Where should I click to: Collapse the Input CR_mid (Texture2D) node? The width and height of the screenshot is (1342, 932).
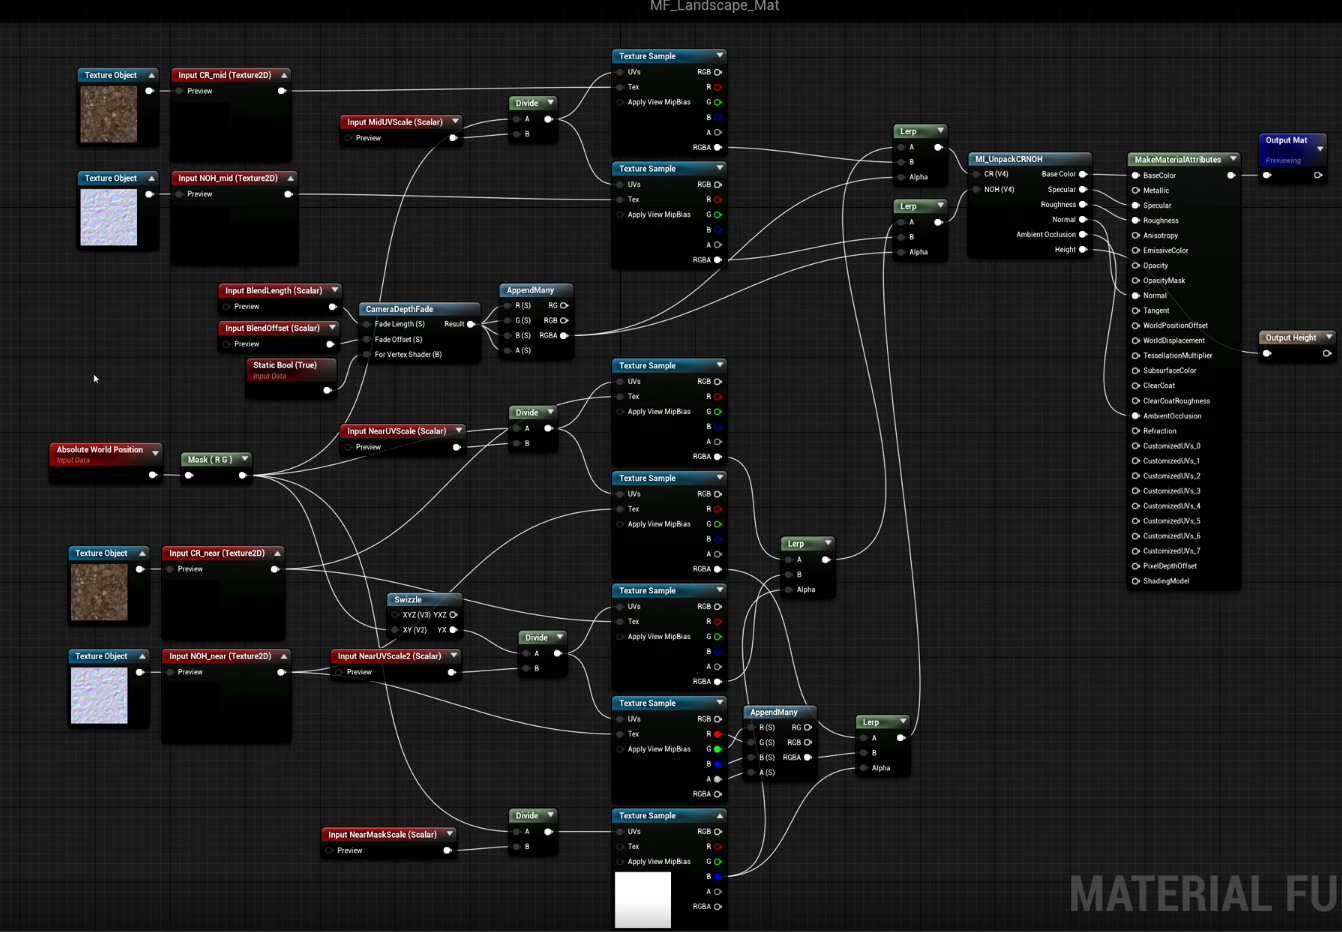pyautogui.click(x=284, y=75)
